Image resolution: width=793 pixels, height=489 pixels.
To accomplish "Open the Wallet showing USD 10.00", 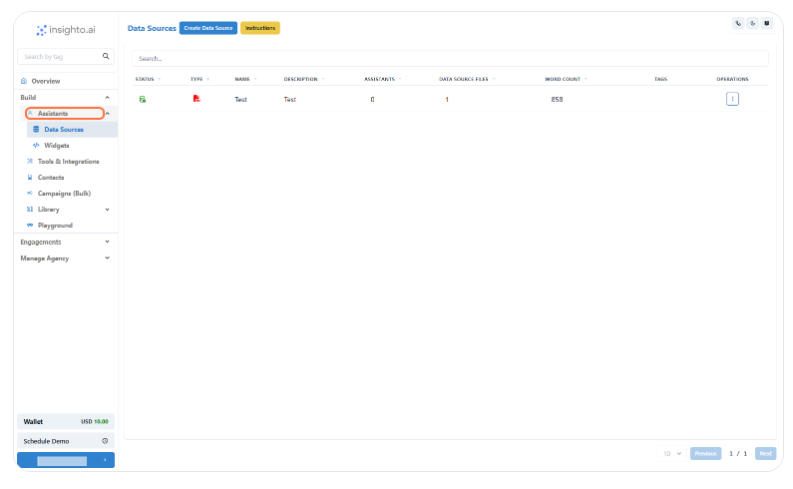I will tap(66, 421).
